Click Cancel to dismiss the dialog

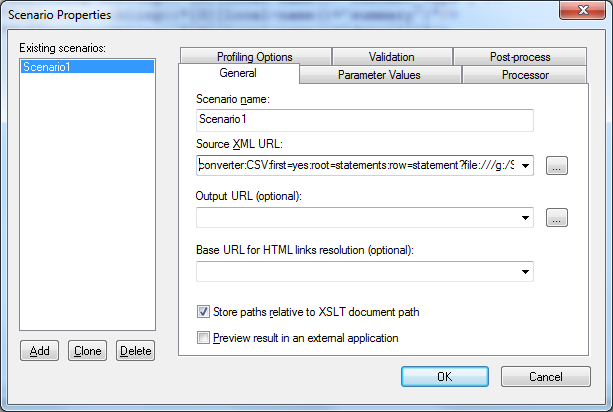pos(545,376)
